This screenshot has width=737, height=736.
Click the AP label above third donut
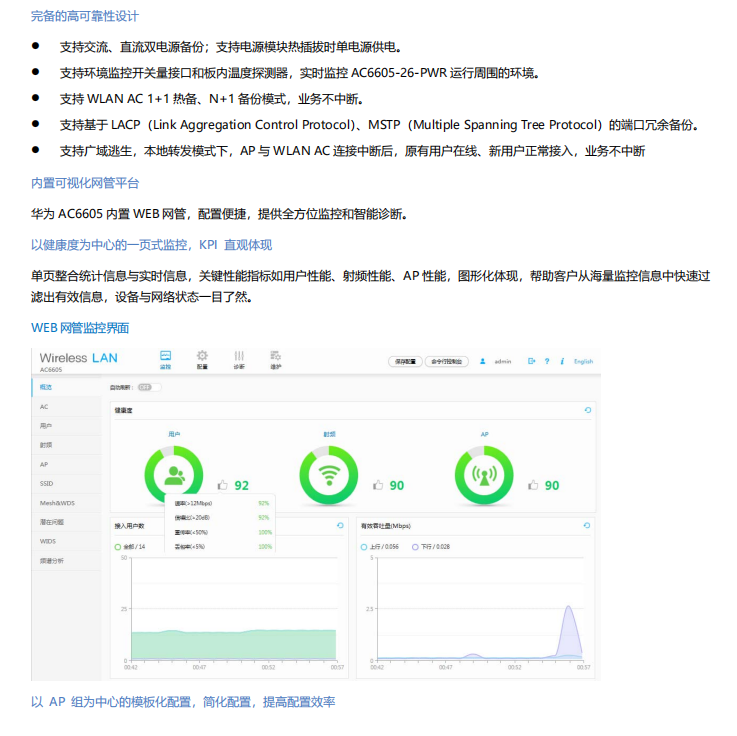click(485, 434)
